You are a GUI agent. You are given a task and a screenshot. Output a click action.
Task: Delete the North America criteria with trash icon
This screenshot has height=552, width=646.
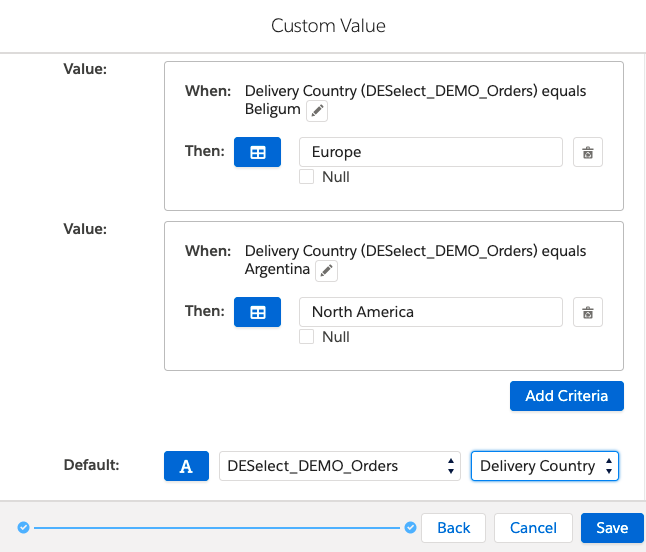coord(588,312)
